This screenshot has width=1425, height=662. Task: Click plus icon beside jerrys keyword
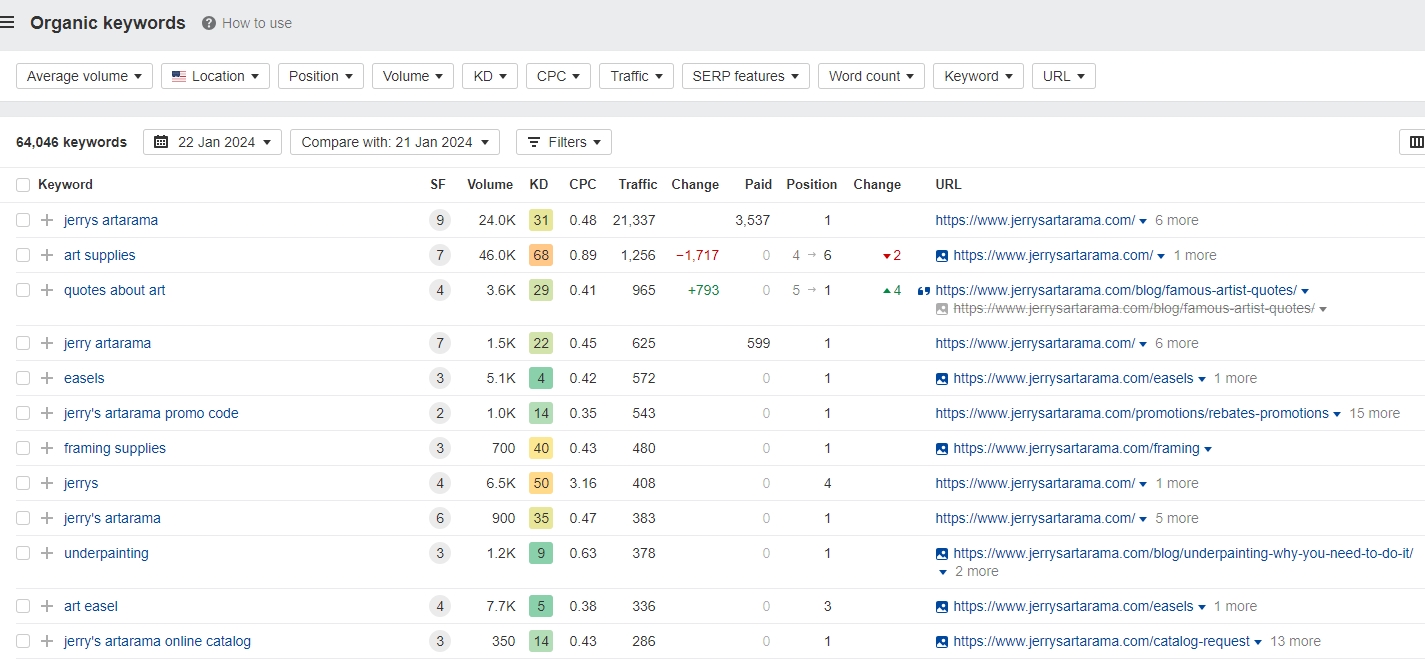click(x=47, y=483)
